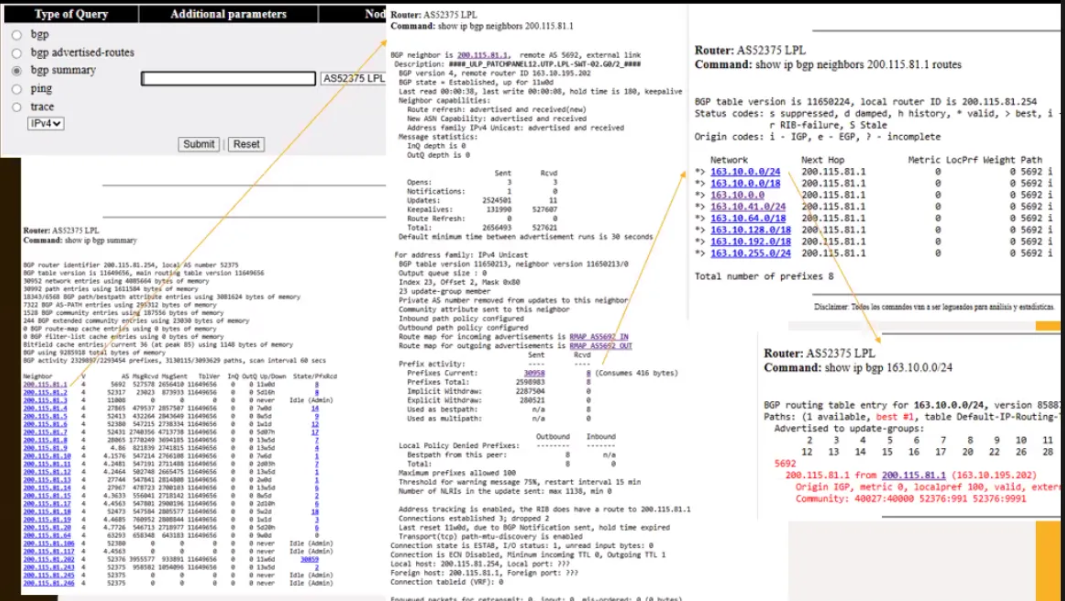Open the 163.10.0.0/24 network link
The height and width of the screenshot is (601, 1065).
(x=745, y=172)
